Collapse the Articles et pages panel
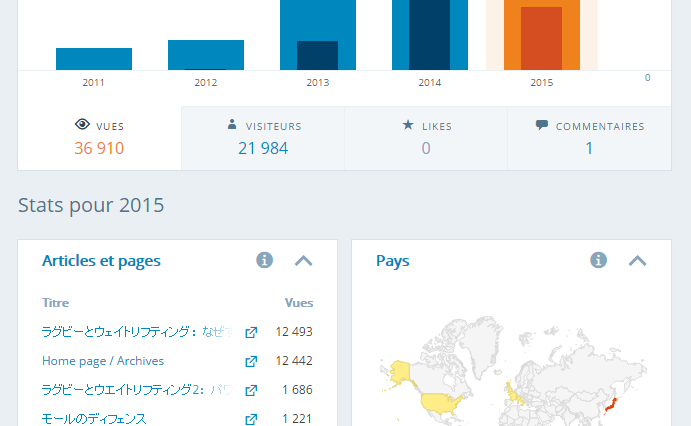Screen dimensions: 691x426 tap(303, 261)
